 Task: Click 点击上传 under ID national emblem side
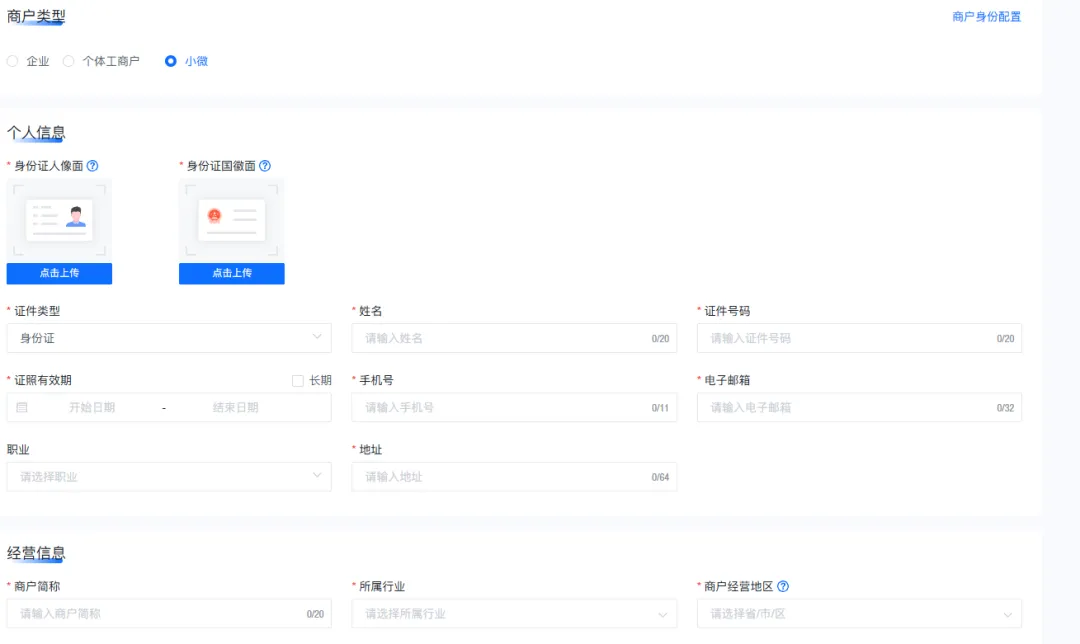pos(231,273)
